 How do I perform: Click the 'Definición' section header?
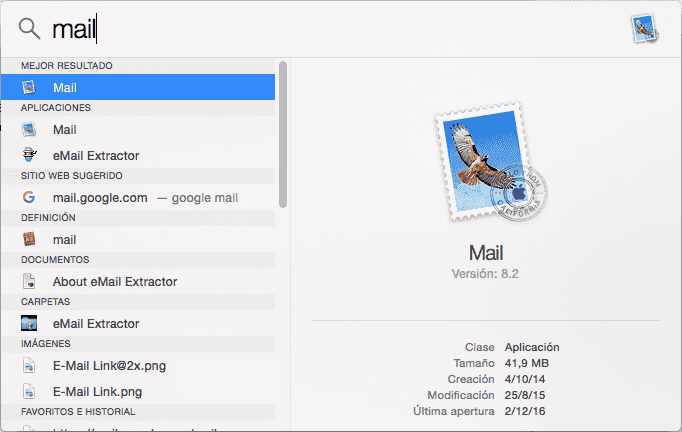pos(48,218)
